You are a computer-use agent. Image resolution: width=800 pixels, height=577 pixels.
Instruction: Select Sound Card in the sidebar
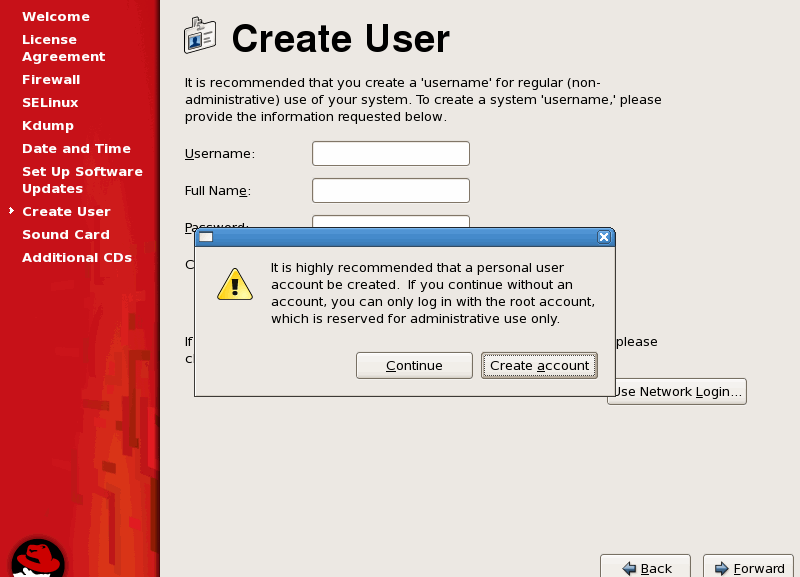click(x=66, y=235)
